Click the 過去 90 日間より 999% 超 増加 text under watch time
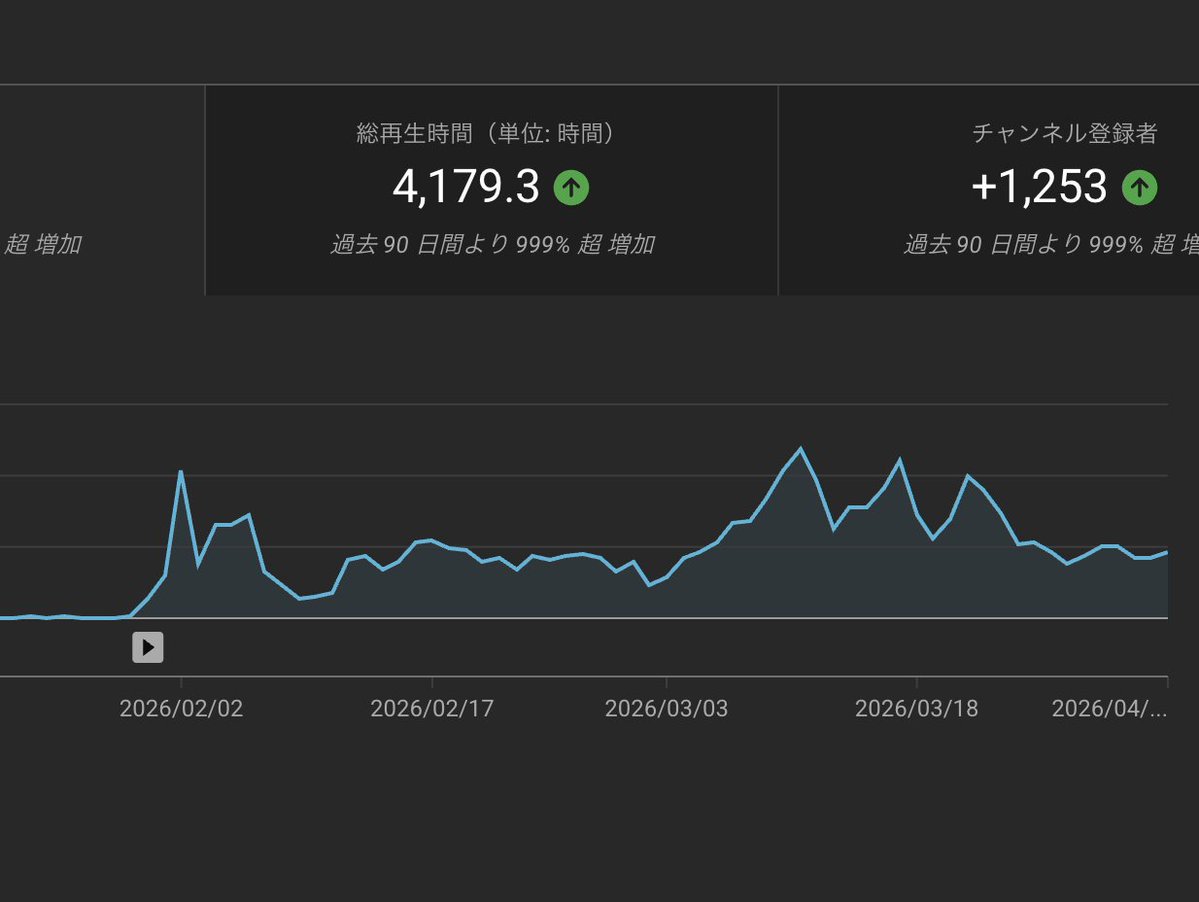This screenshot has height=902, width=1199. (x=492, y=245)
